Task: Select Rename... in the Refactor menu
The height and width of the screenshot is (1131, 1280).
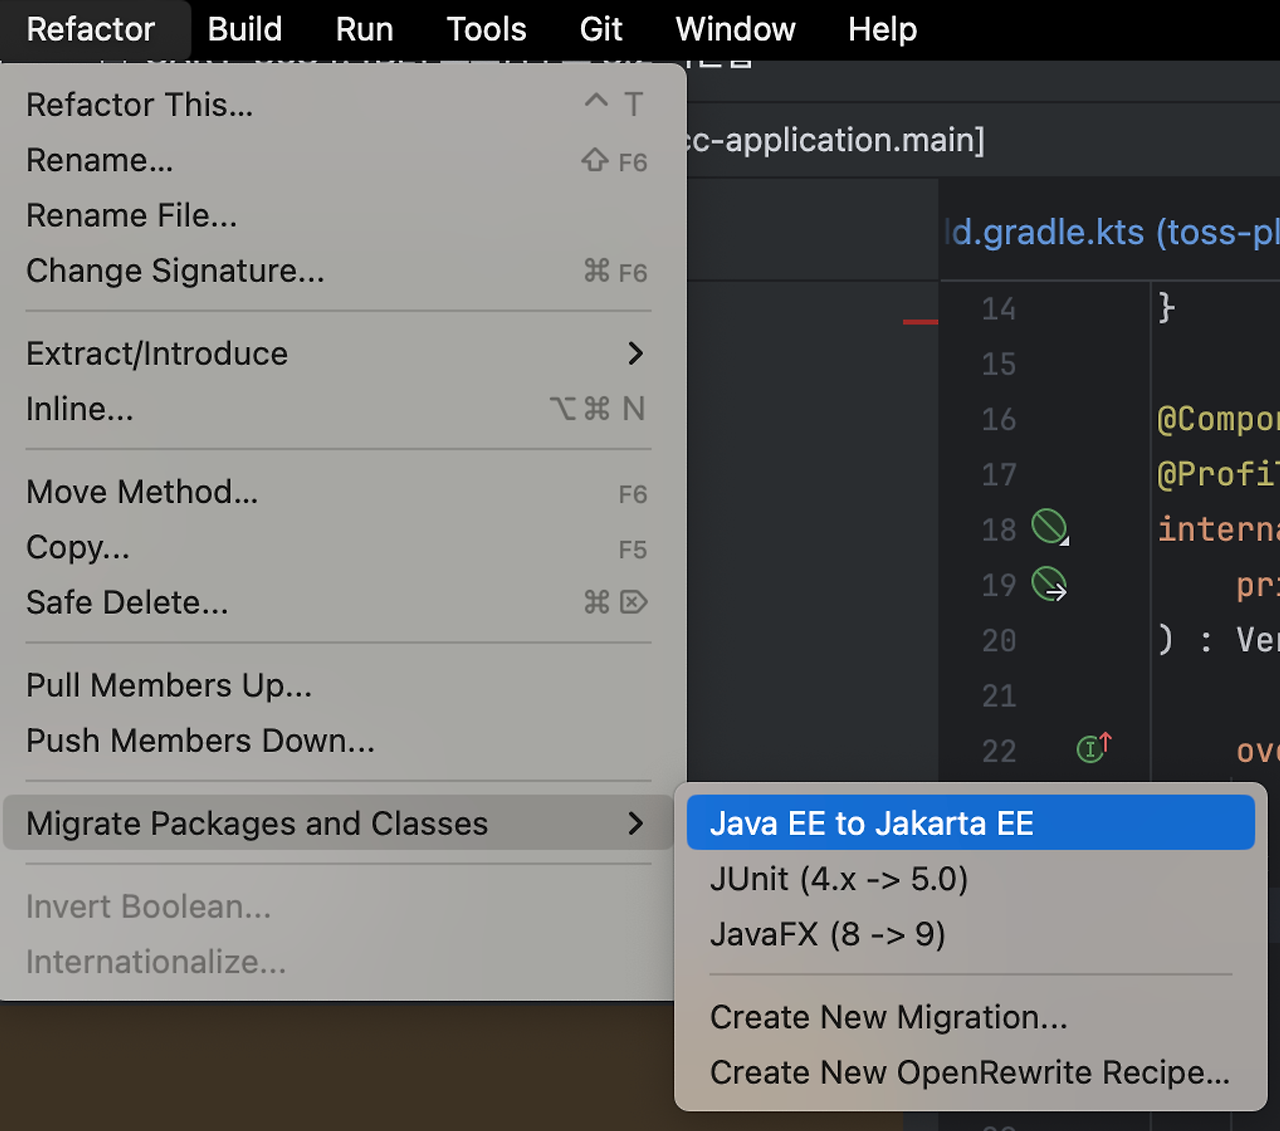Action: (100, 160)
